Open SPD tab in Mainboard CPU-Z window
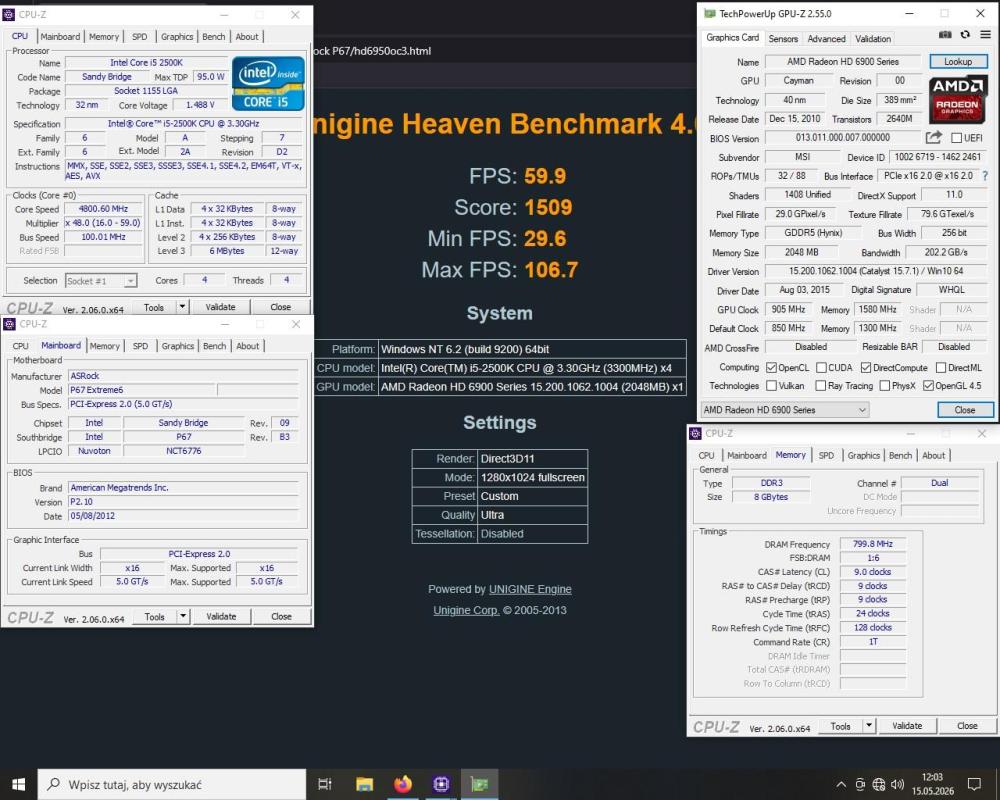This screenshot has height=800, width=1000. [x=140, y=346]
